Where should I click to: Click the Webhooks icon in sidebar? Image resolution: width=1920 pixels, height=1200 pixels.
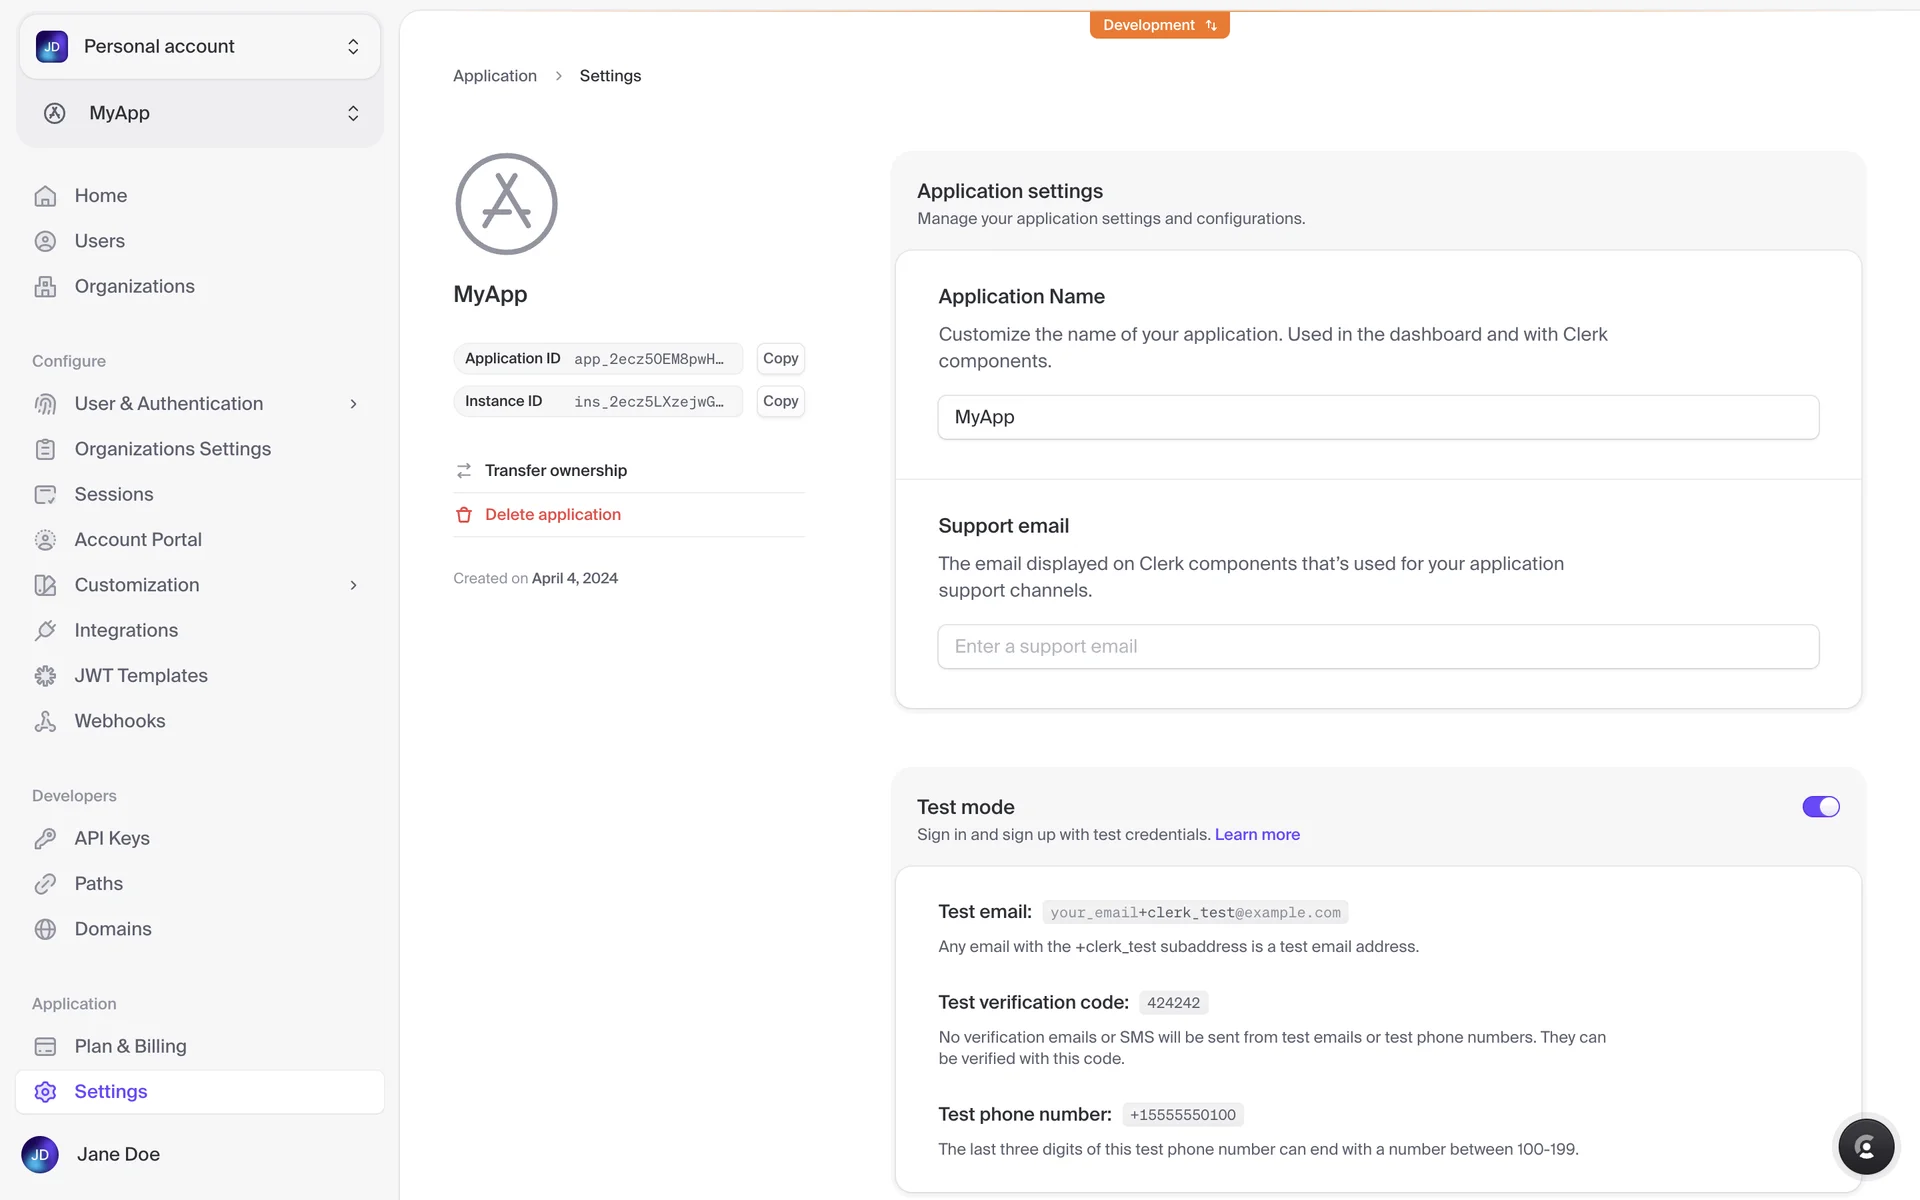tap(45, 721)
